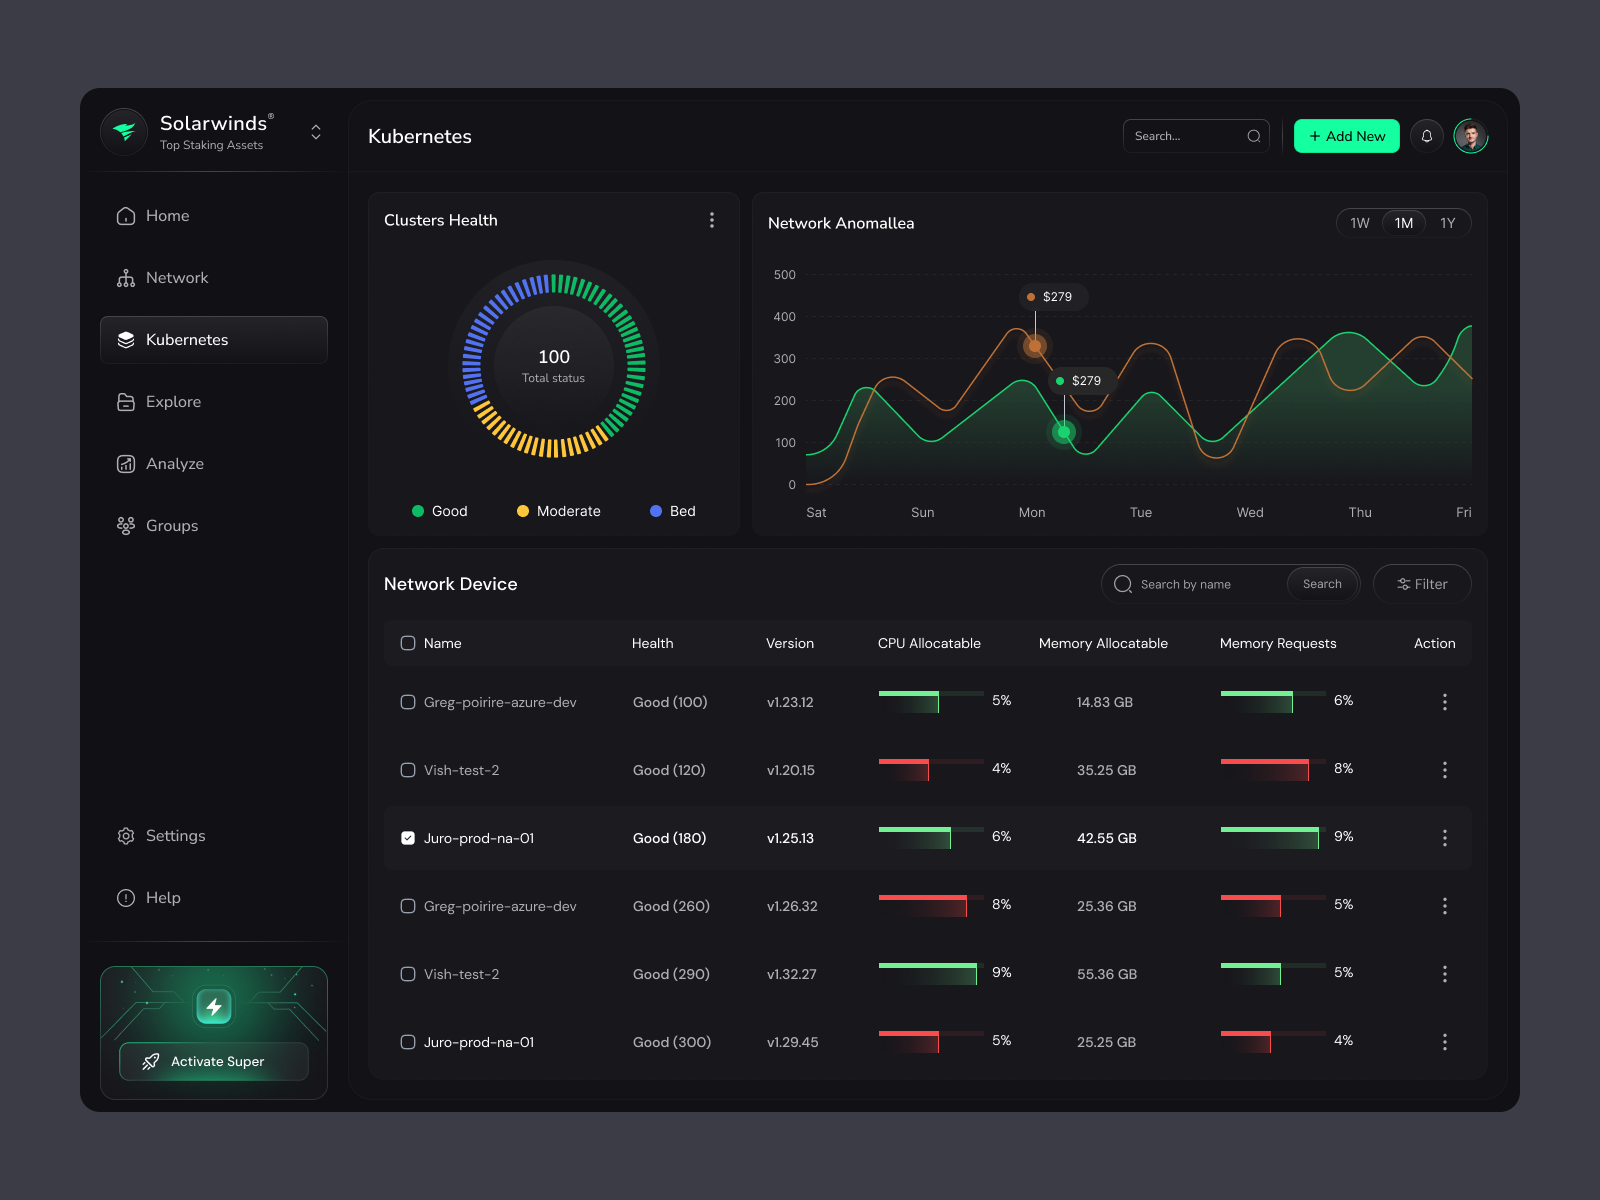The height and width of the screenshot is (1200, 1600).
Task: Open the Filter button
Action: pos(1422,584)
